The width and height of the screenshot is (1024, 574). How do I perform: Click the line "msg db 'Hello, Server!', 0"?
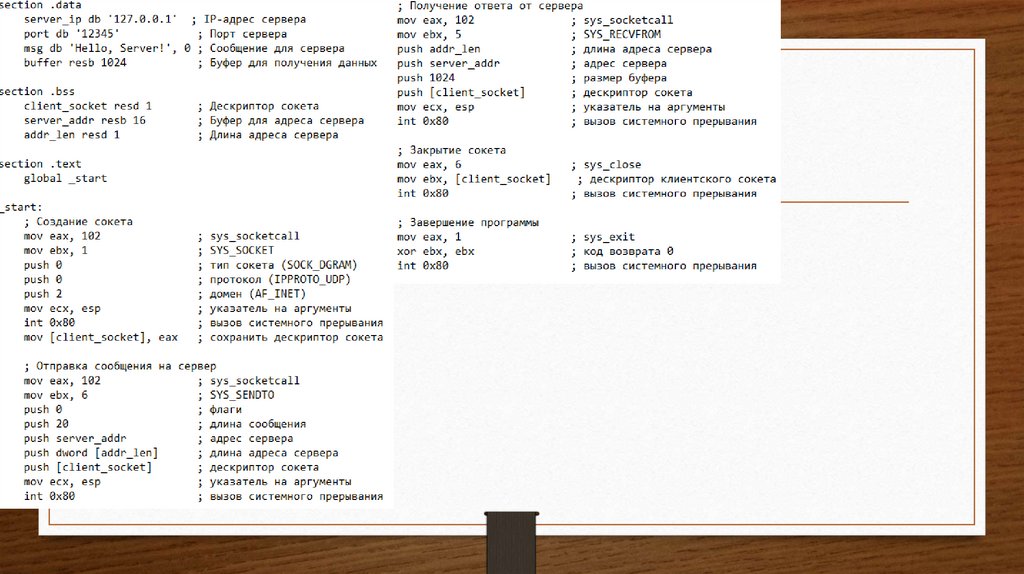click(107, 48)
